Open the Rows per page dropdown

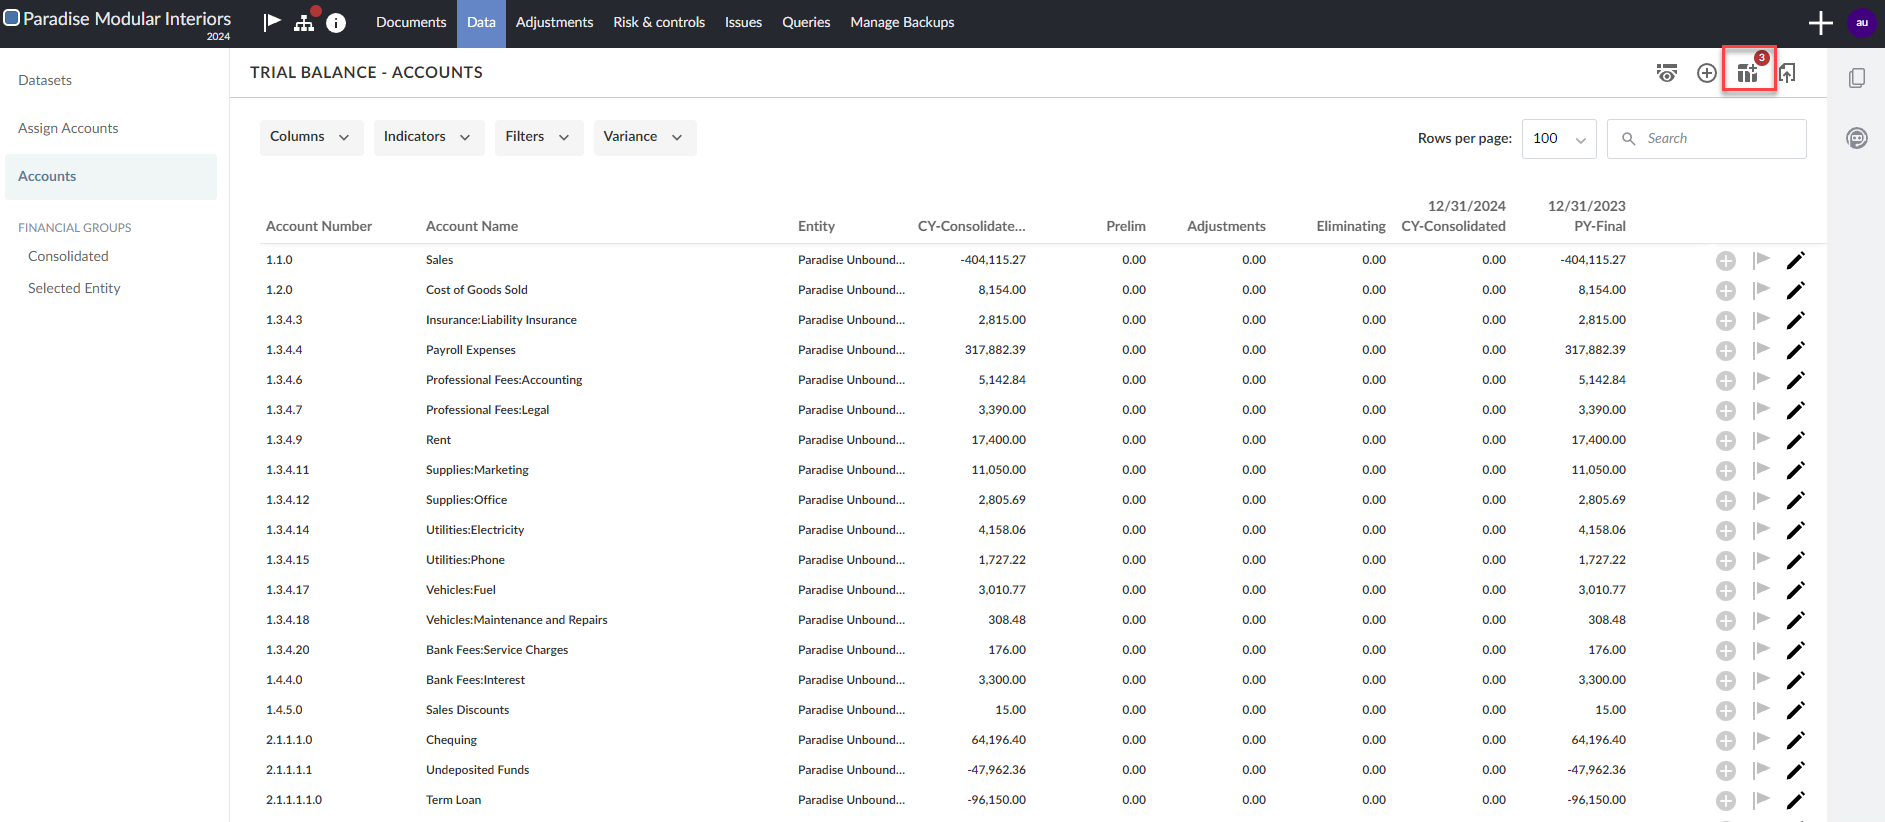tap(1558, 139)
